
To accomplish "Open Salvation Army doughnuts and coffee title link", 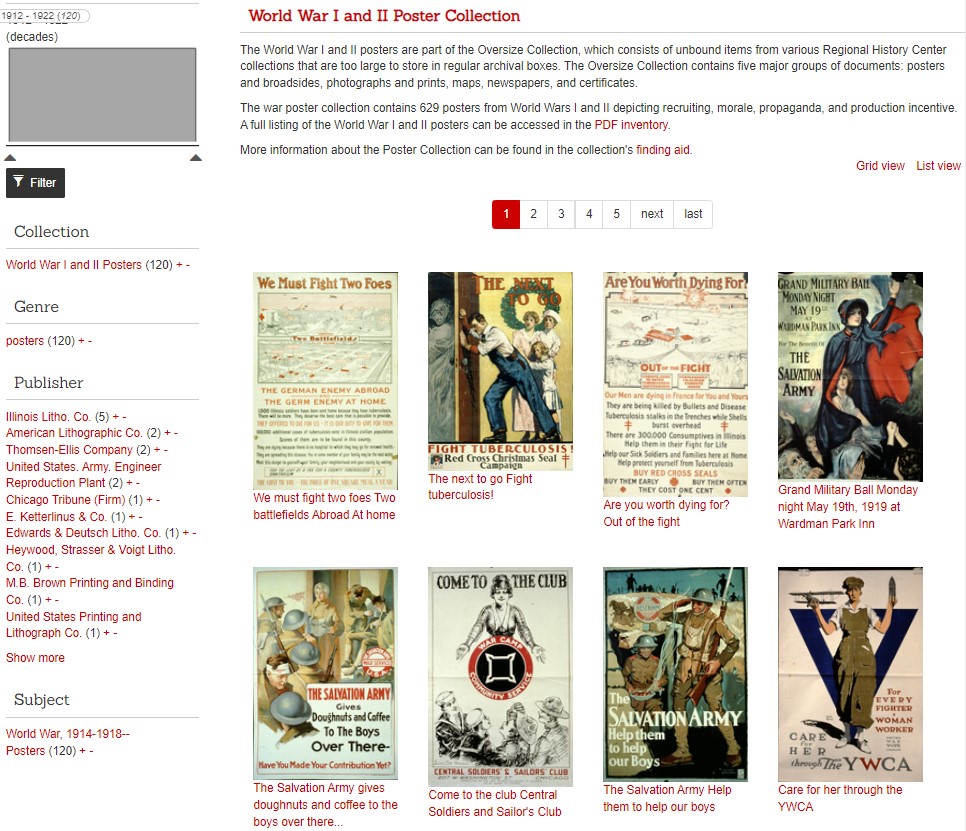I will click(325, 805).
